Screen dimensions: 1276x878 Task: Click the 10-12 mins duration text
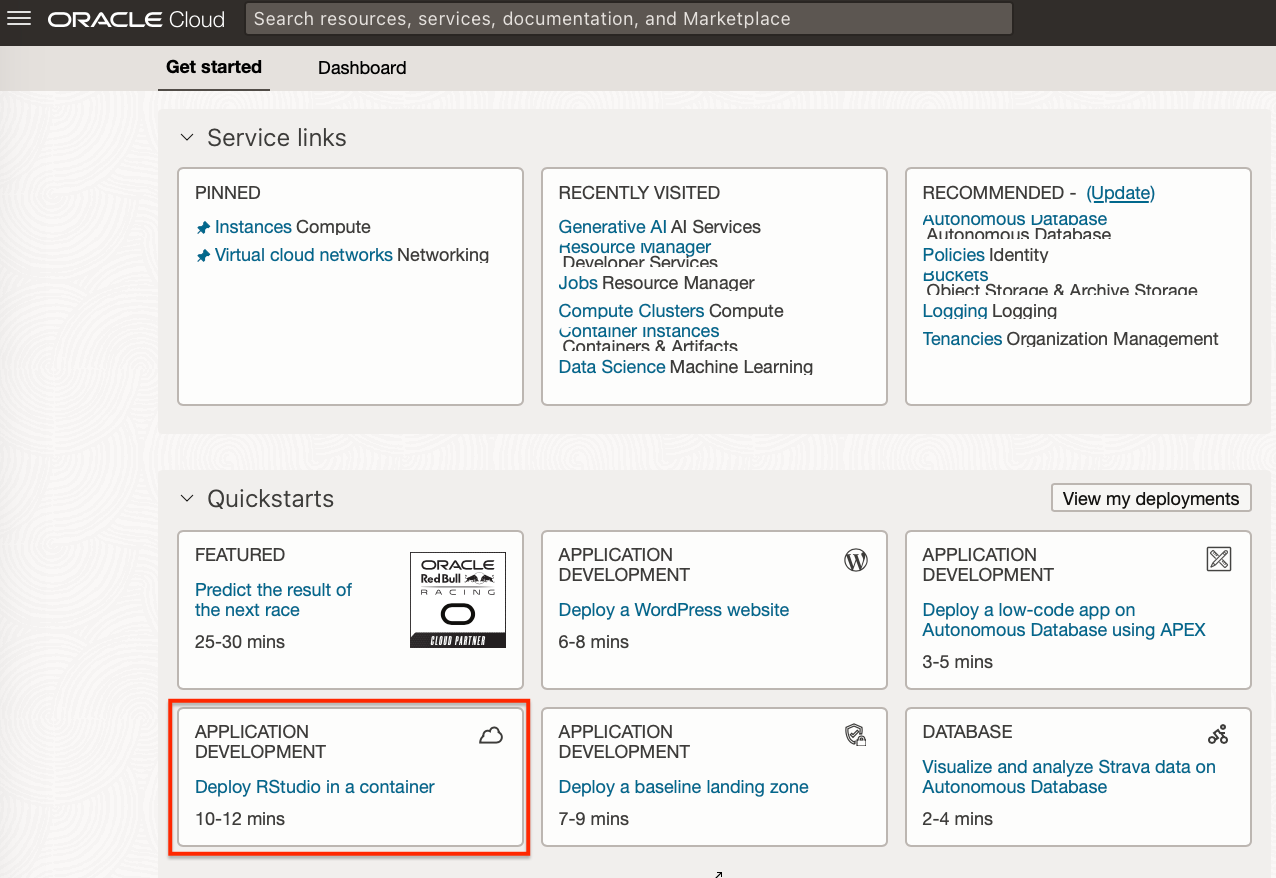240,819
